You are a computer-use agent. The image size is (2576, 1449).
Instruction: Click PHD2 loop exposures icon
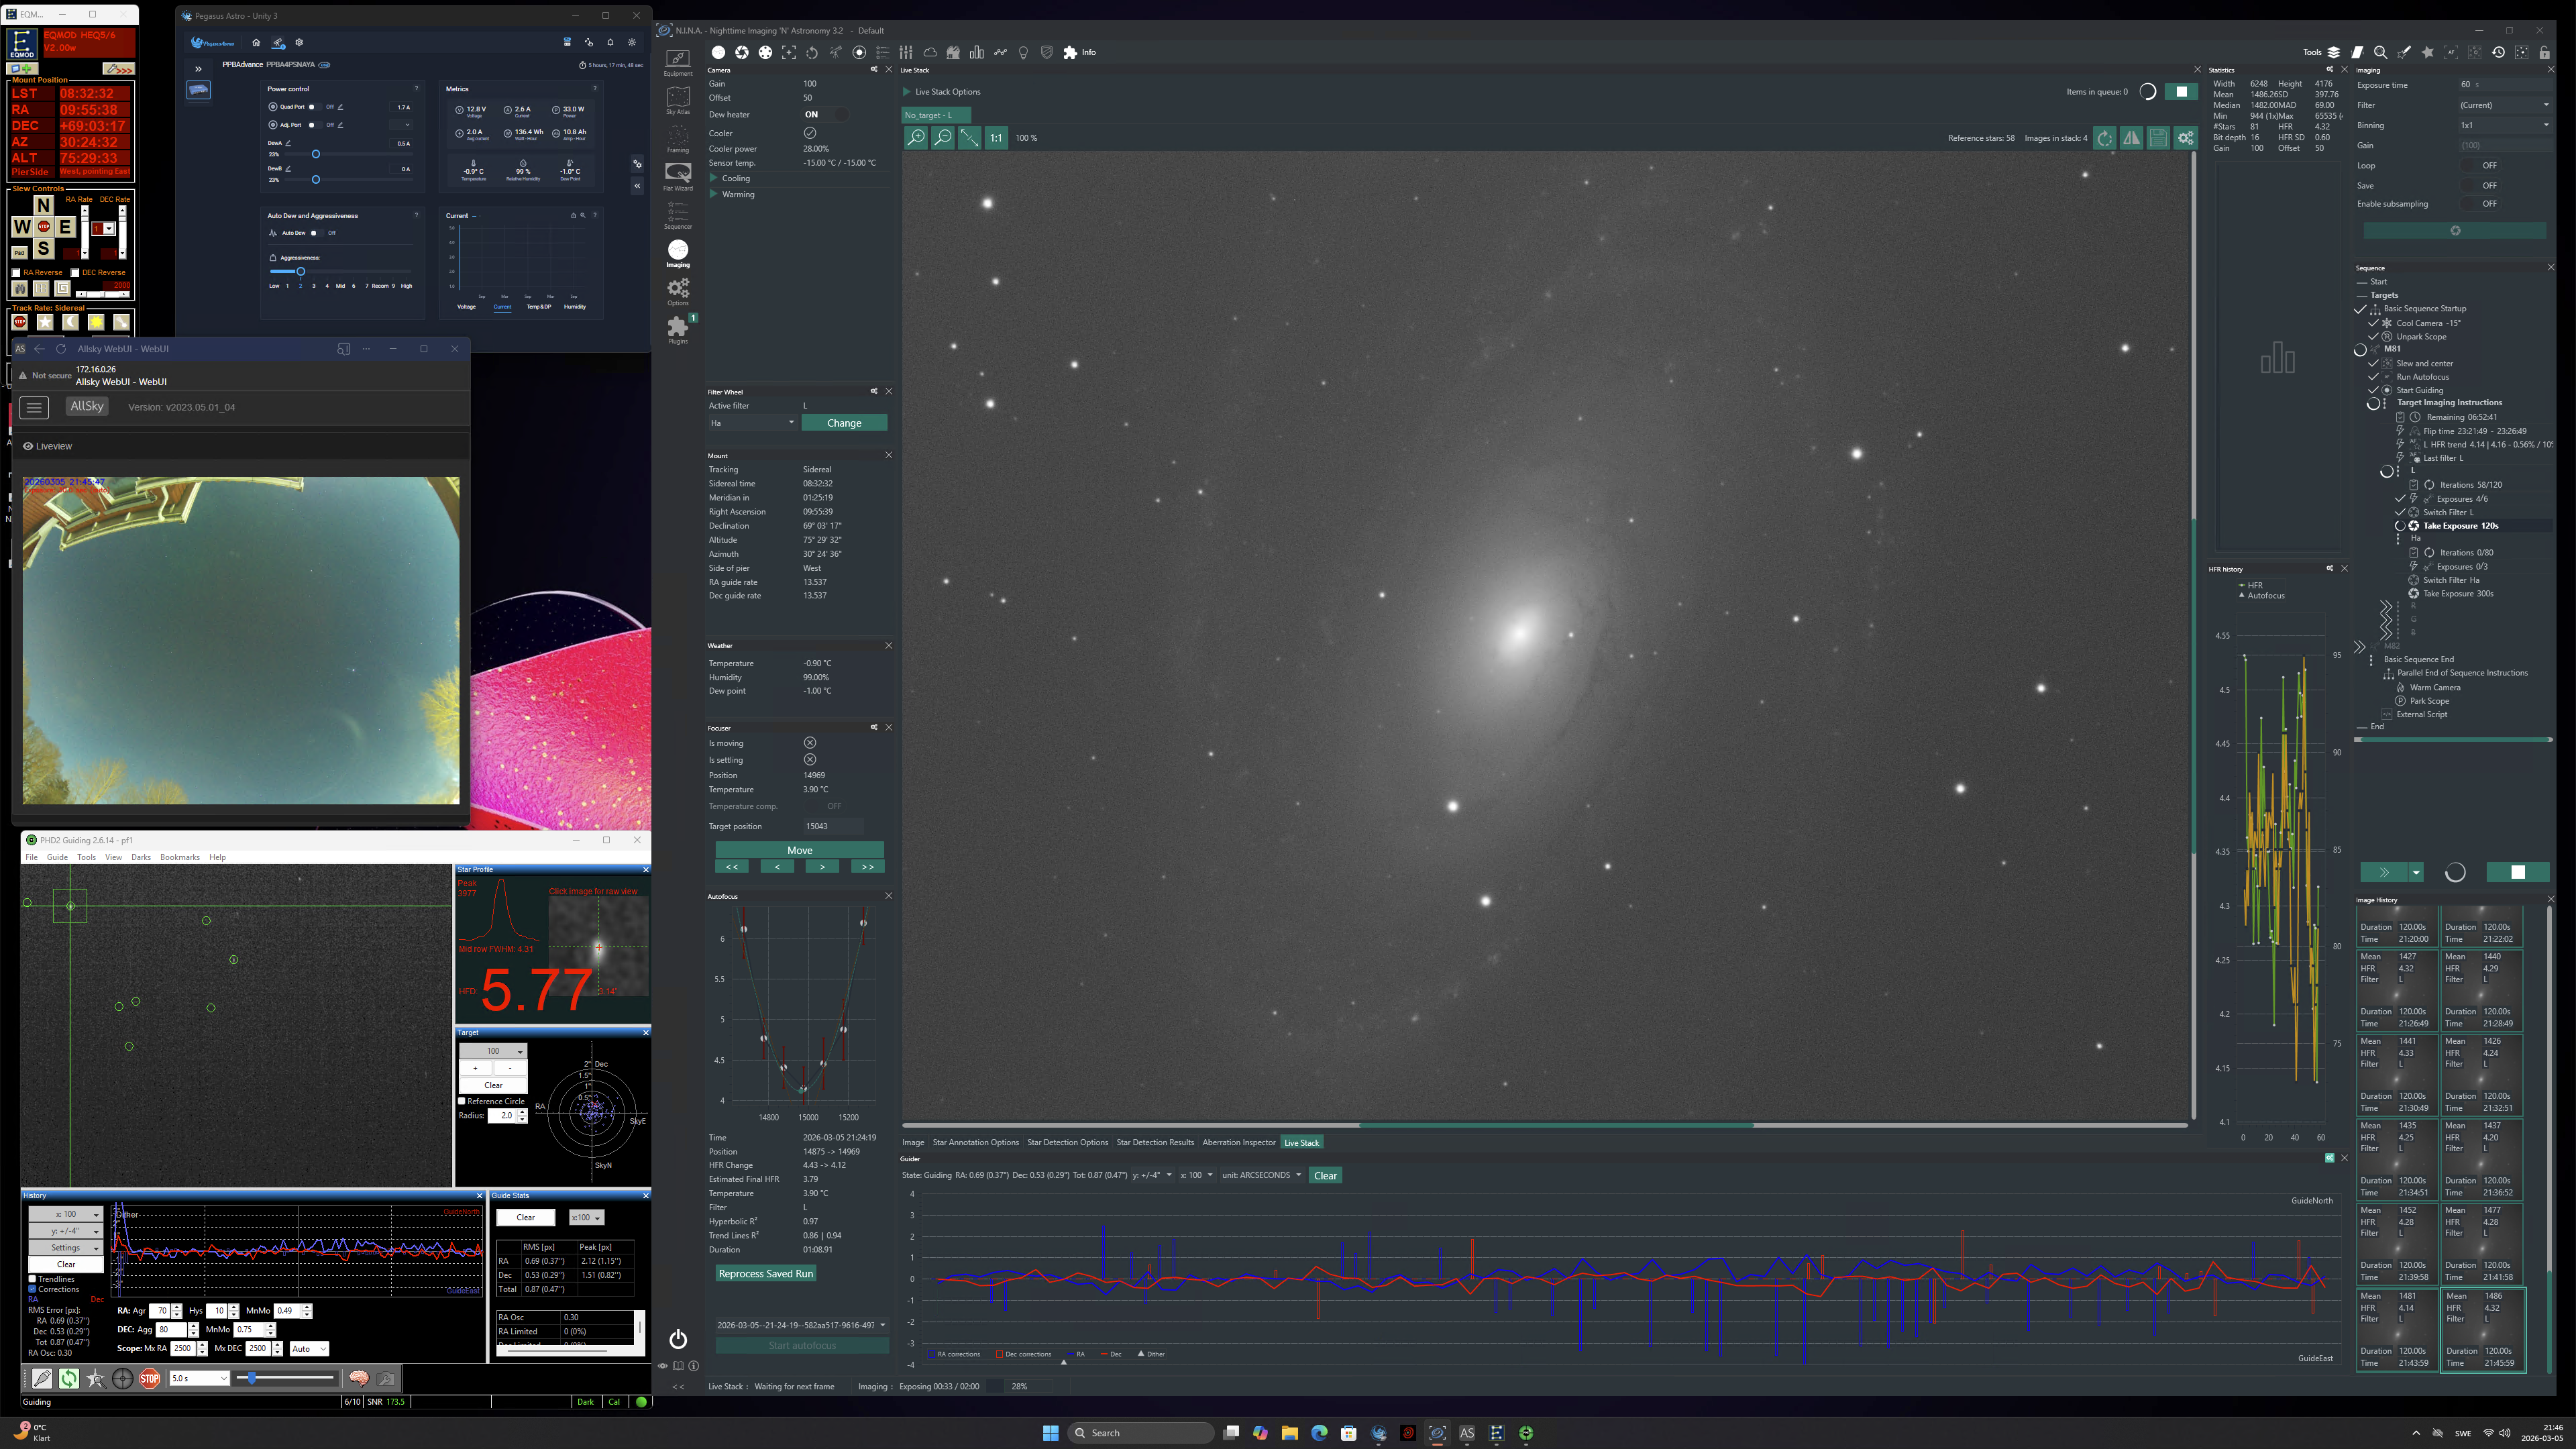click(68, 1379)
